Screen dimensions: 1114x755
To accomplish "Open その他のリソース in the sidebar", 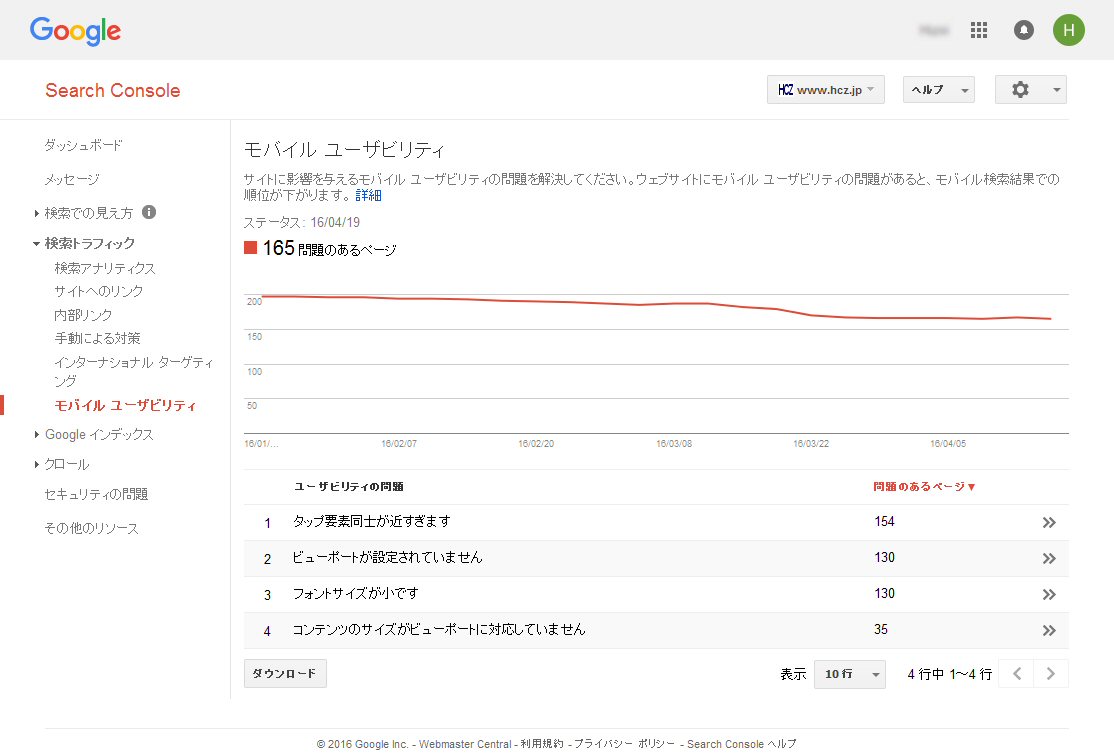I will click(x=91, y=528).
